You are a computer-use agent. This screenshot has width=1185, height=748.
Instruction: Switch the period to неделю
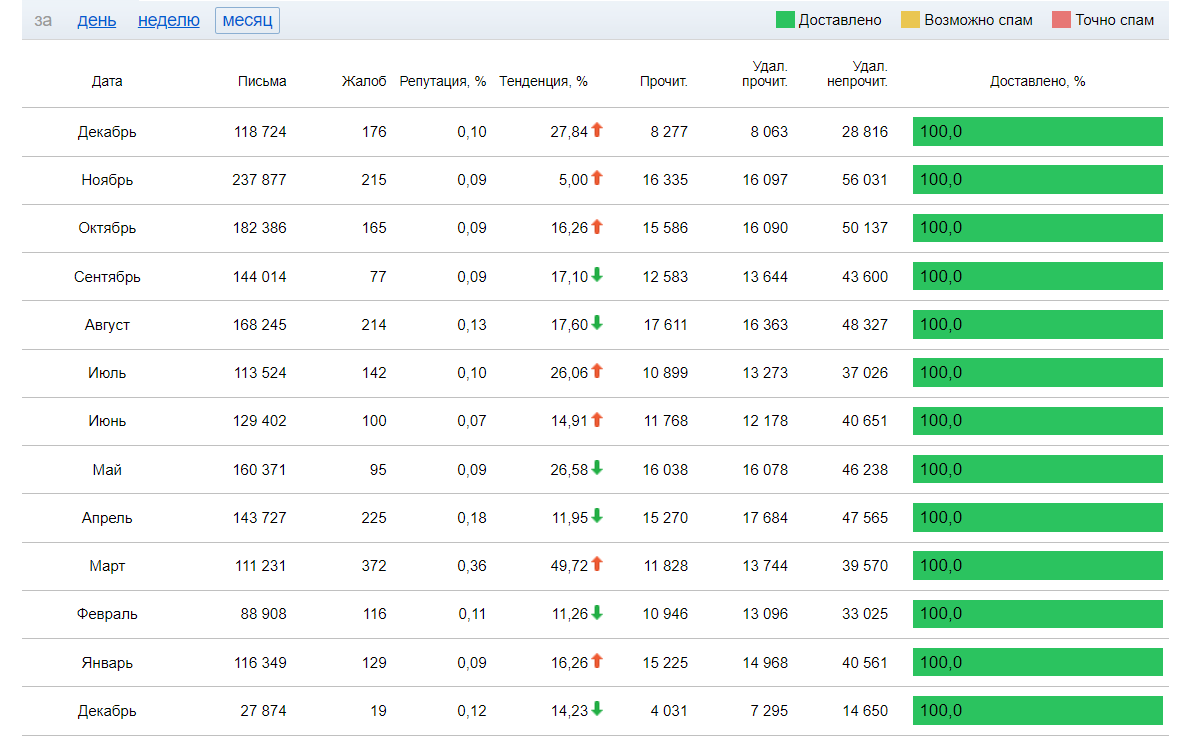pos(168,20)
